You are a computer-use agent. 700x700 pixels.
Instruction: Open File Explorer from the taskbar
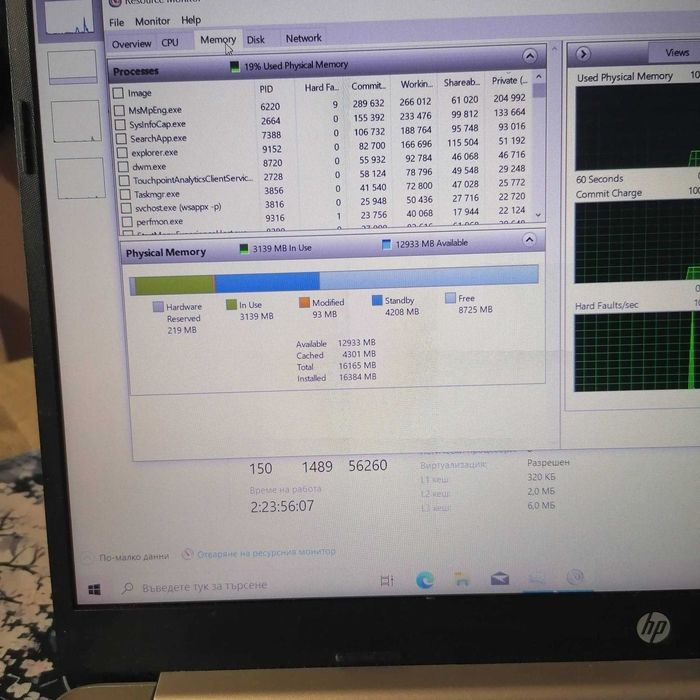click(x=462, y=579)
